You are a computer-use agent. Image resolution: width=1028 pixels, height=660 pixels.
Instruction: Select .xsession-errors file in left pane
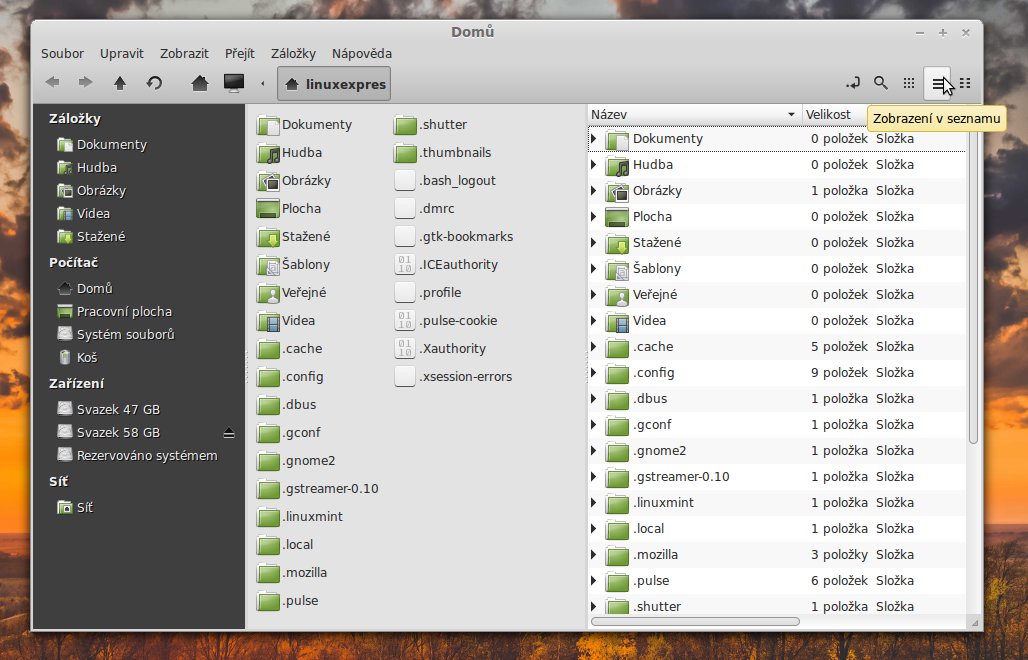pyautogui.click(x=453, y=377)
